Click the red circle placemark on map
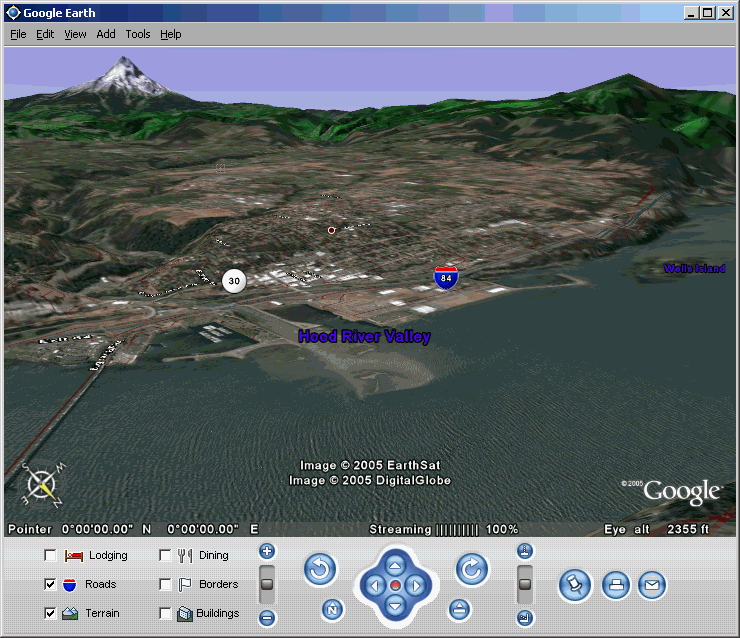The width and height of the screenshot is (740, 638). tap(331, 230)
